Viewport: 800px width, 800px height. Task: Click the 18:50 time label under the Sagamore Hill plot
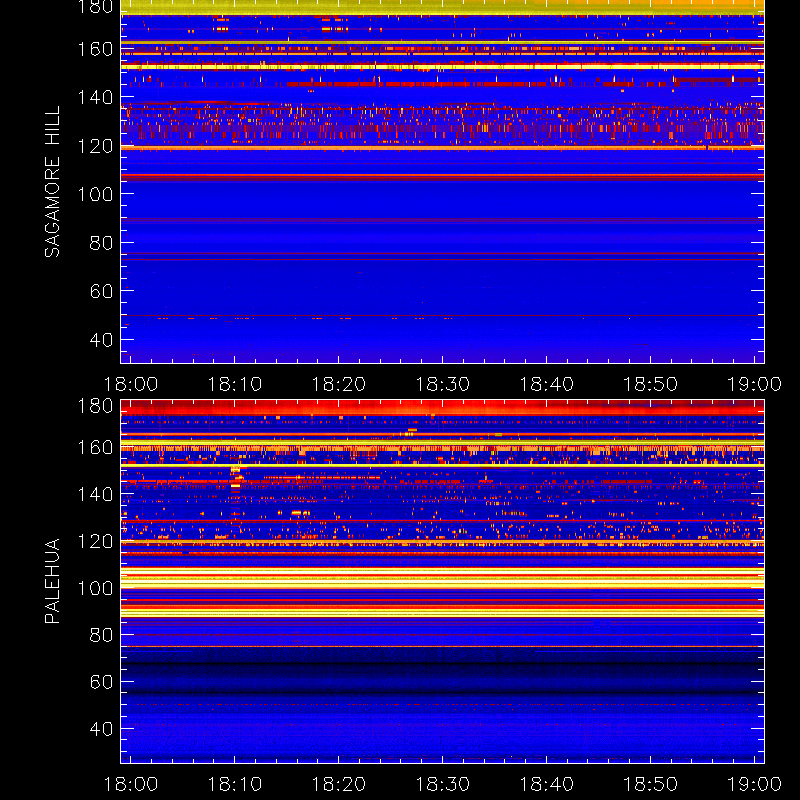pos(651,384)
